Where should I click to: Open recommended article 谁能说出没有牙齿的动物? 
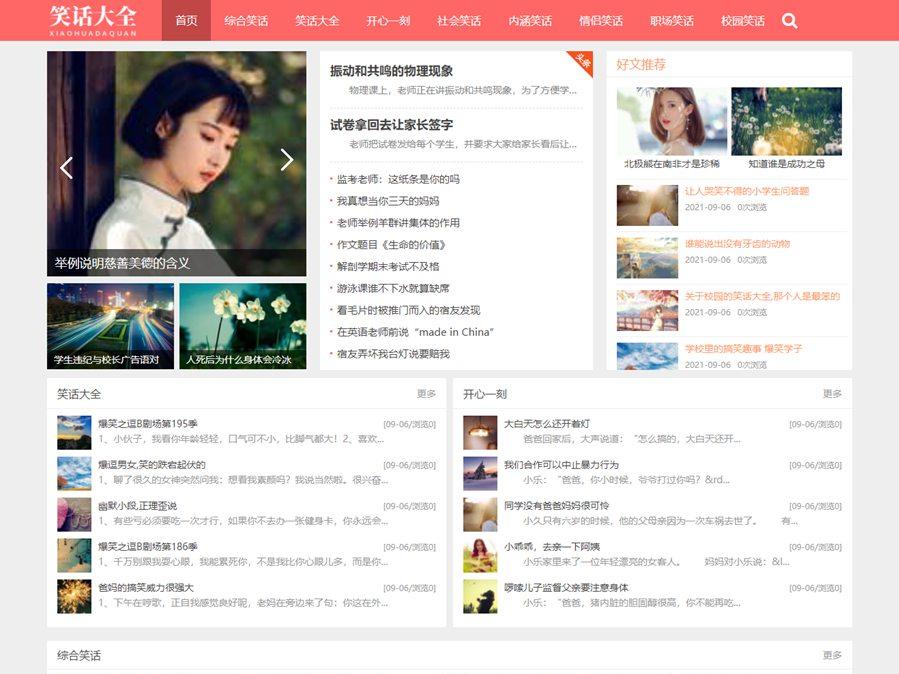coord(737,244)
